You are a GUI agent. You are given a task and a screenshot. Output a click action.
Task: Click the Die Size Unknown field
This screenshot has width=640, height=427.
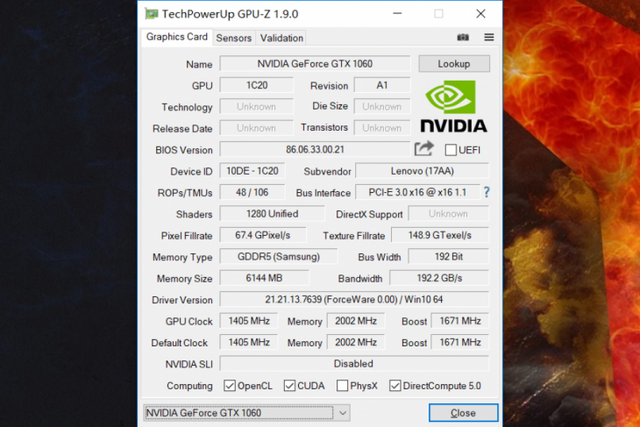click(x=382, y=107)
